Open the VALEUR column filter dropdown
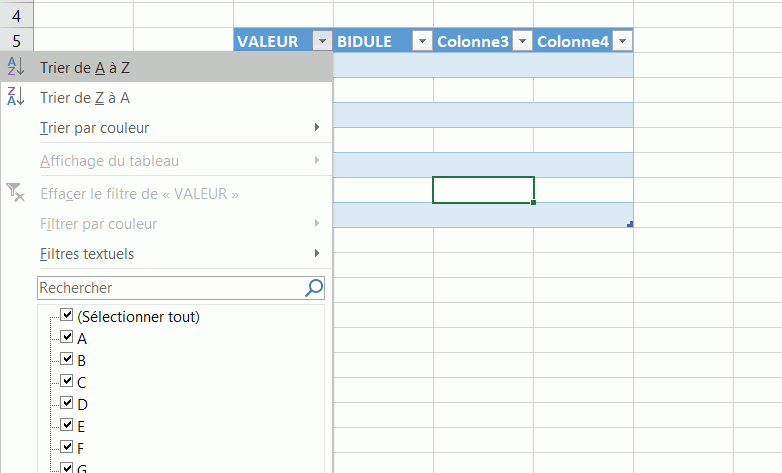 [321, 41]
